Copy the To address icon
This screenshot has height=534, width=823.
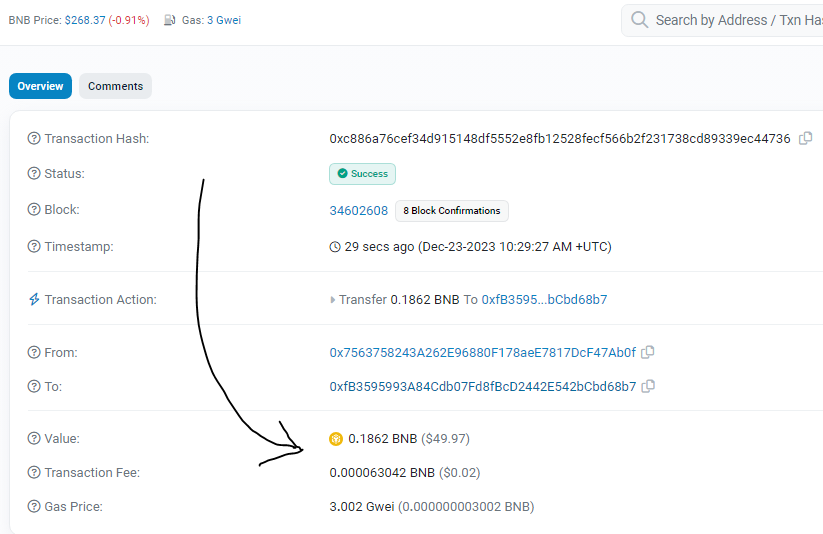coord(648,386)
